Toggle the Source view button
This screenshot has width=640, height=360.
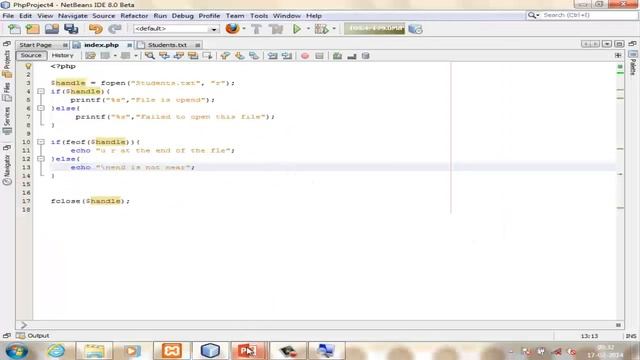tap(31, 56)
